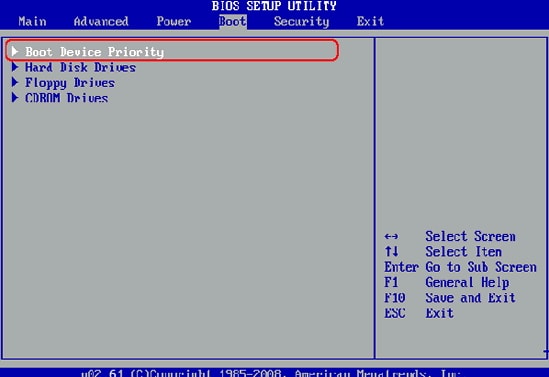This screenshot has height=377, width=549.
Task: Click the triangle beside Boot Device Priority
Action: pyautogui.click(x=15, y=51)
